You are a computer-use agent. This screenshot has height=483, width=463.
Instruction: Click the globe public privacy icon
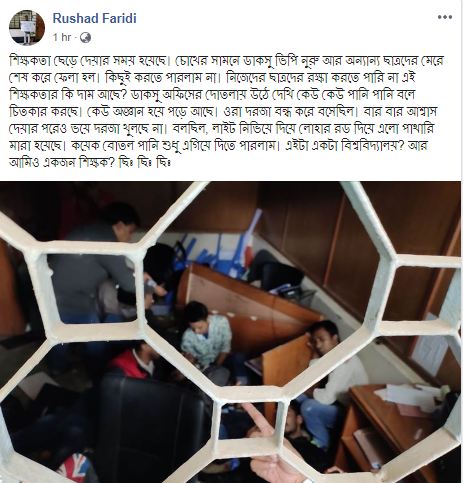point(85,37)
